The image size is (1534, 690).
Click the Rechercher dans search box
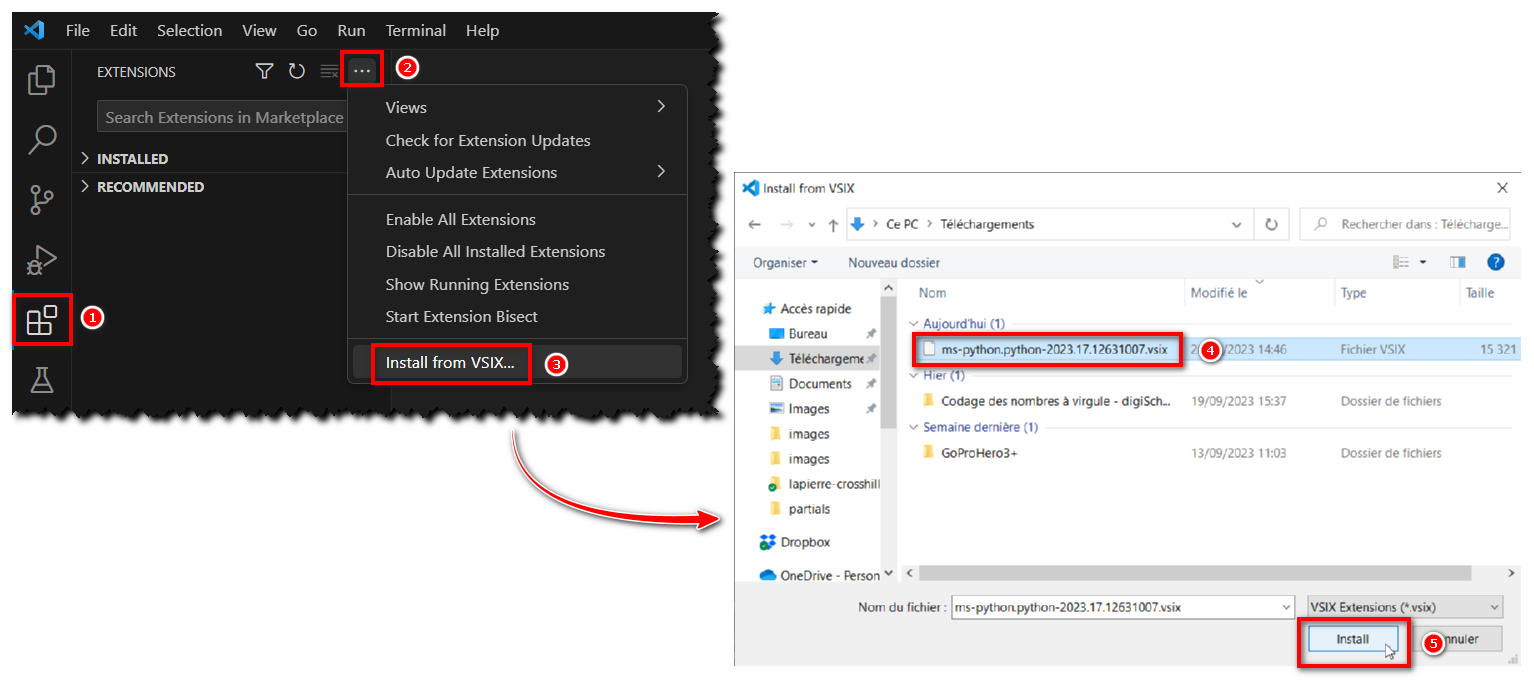[1405, 224]
